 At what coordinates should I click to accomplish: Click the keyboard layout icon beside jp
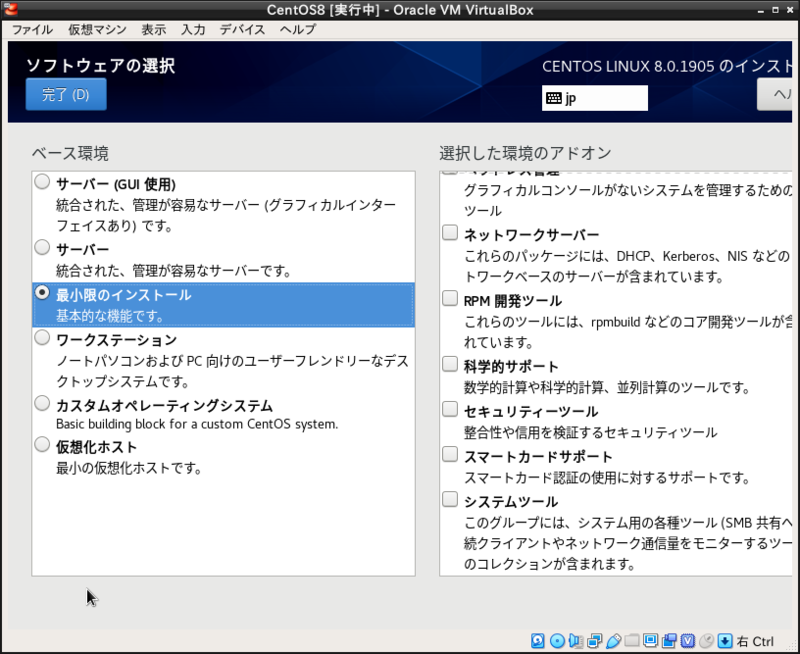(x=554, y=98)
